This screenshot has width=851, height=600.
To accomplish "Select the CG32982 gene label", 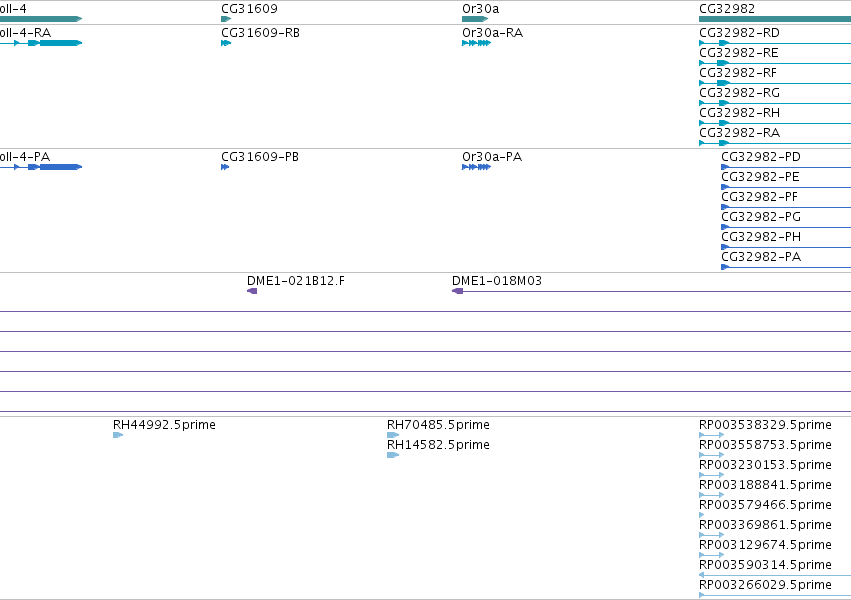I will [x=727, y=9].
